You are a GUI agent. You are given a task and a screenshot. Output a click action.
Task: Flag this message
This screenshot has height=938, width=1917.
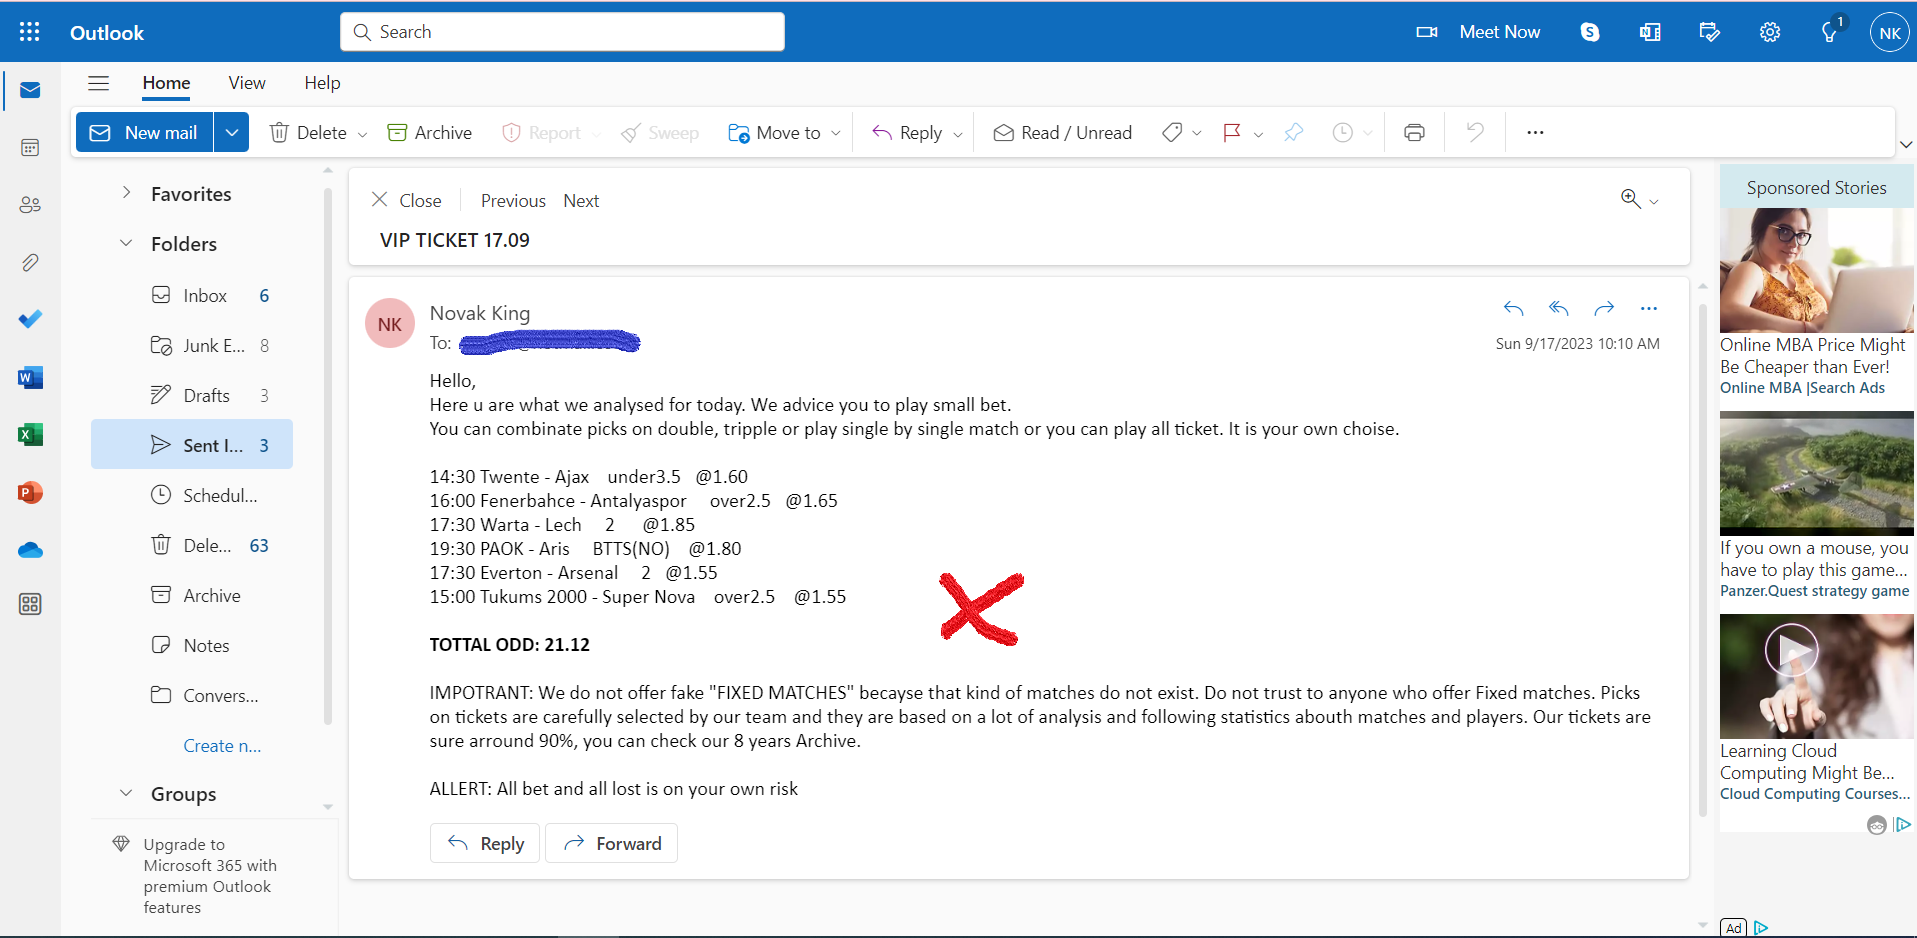1232,132
